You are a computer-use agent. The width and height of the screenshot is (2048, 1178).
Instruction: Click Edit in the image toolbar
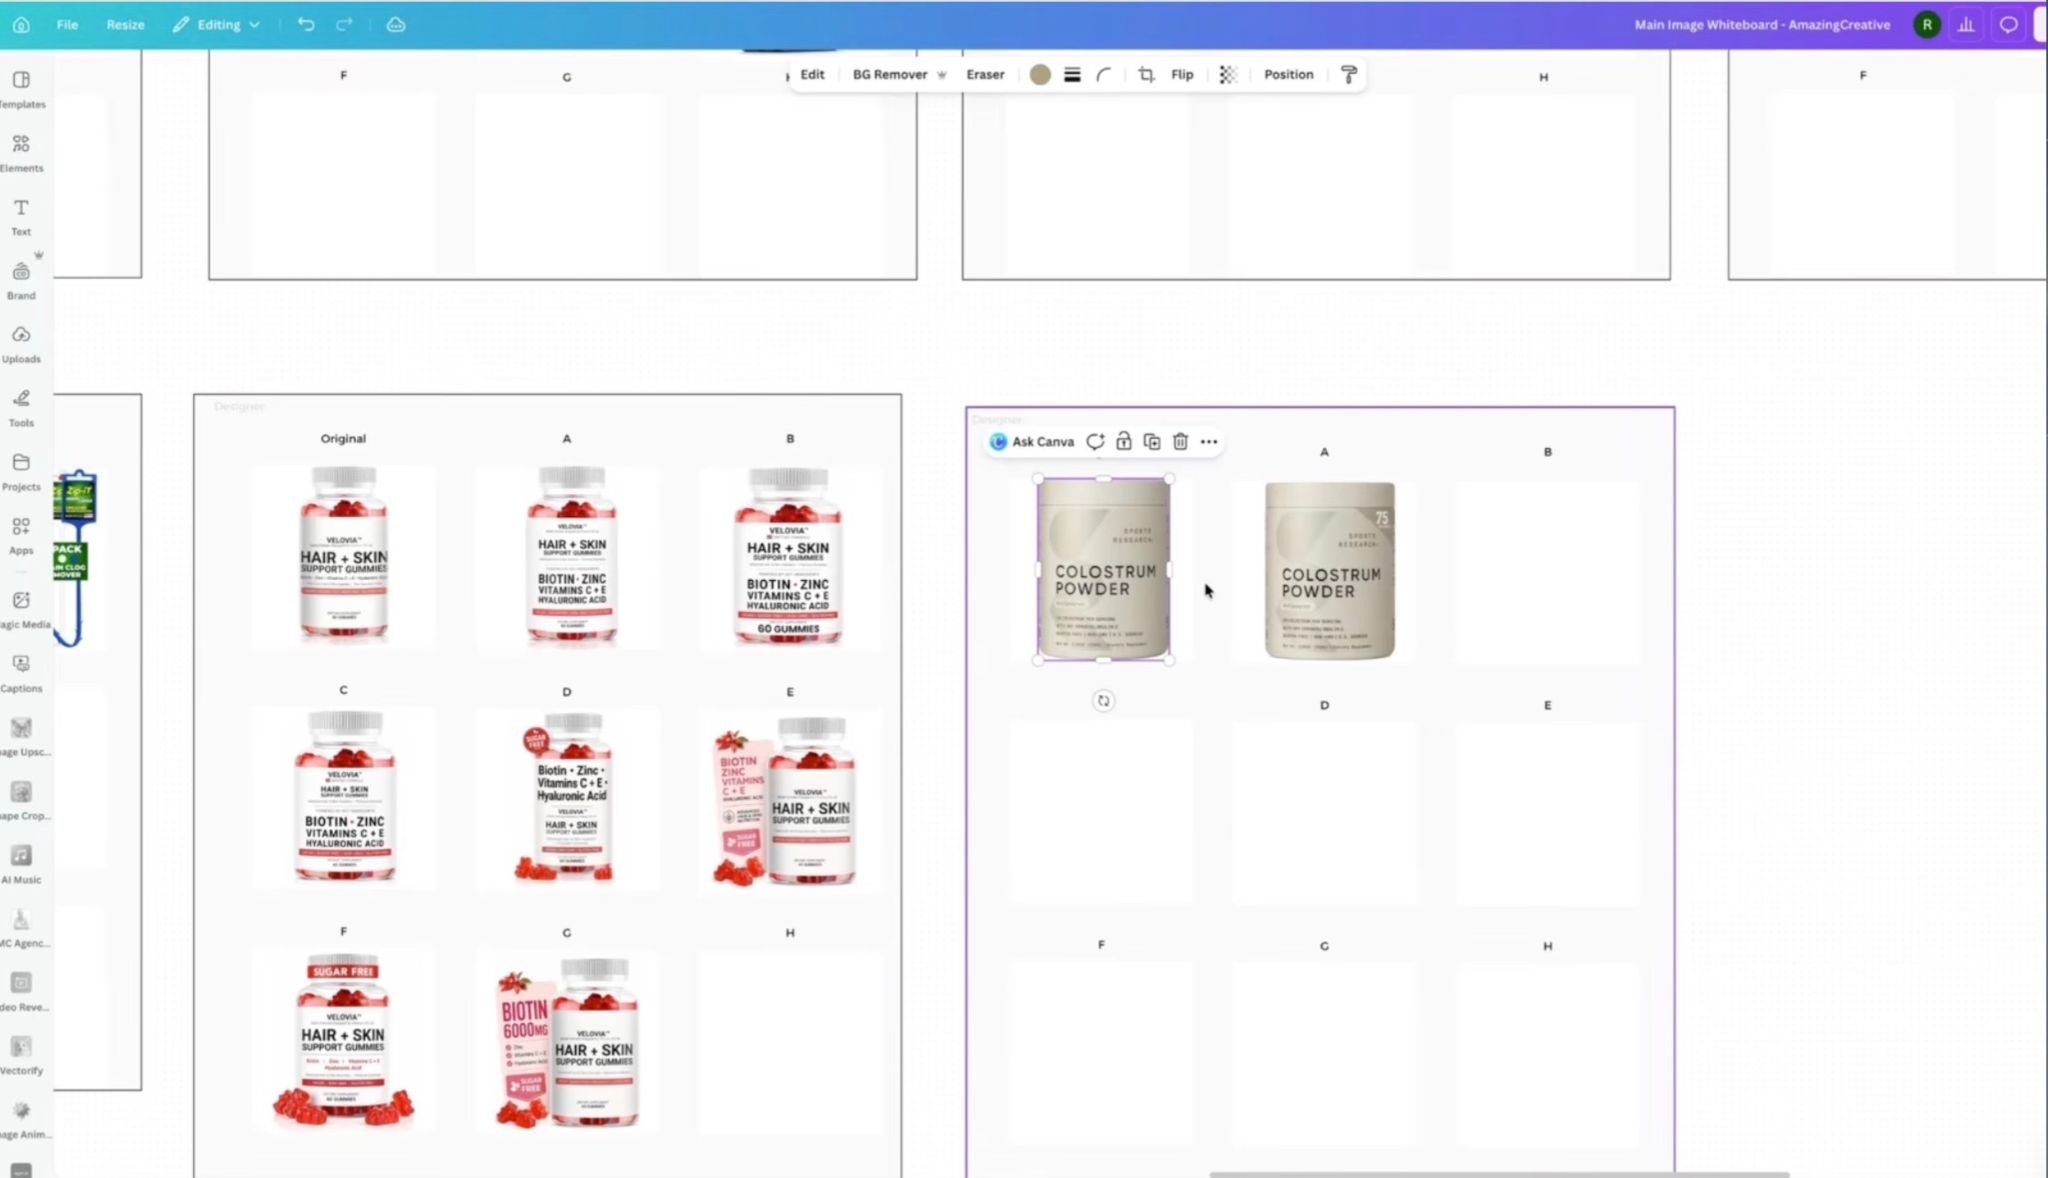pyautogui.click(x=812, y=75)
